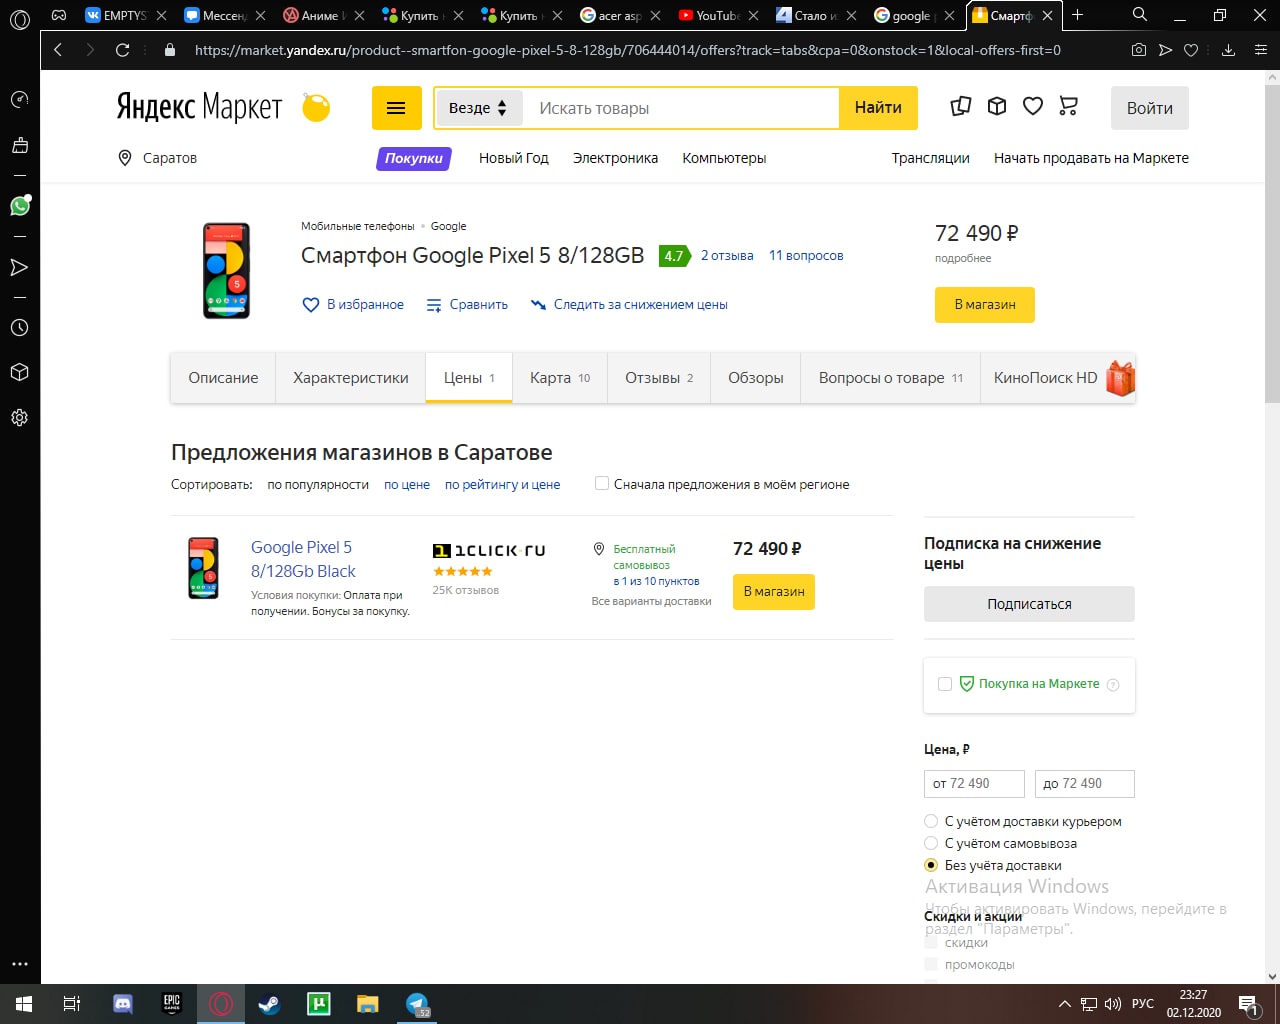Select 'С учётом доставки курьером' radio

pyautogui.click(x=931, y=821)
